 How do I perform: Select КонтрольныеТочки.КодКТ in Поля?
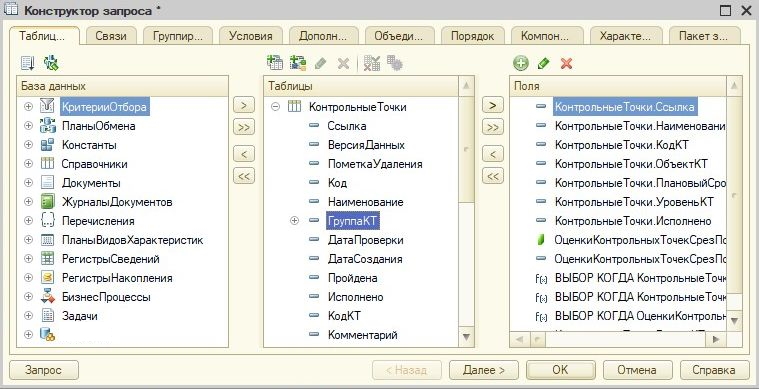(x=622, y=145)
